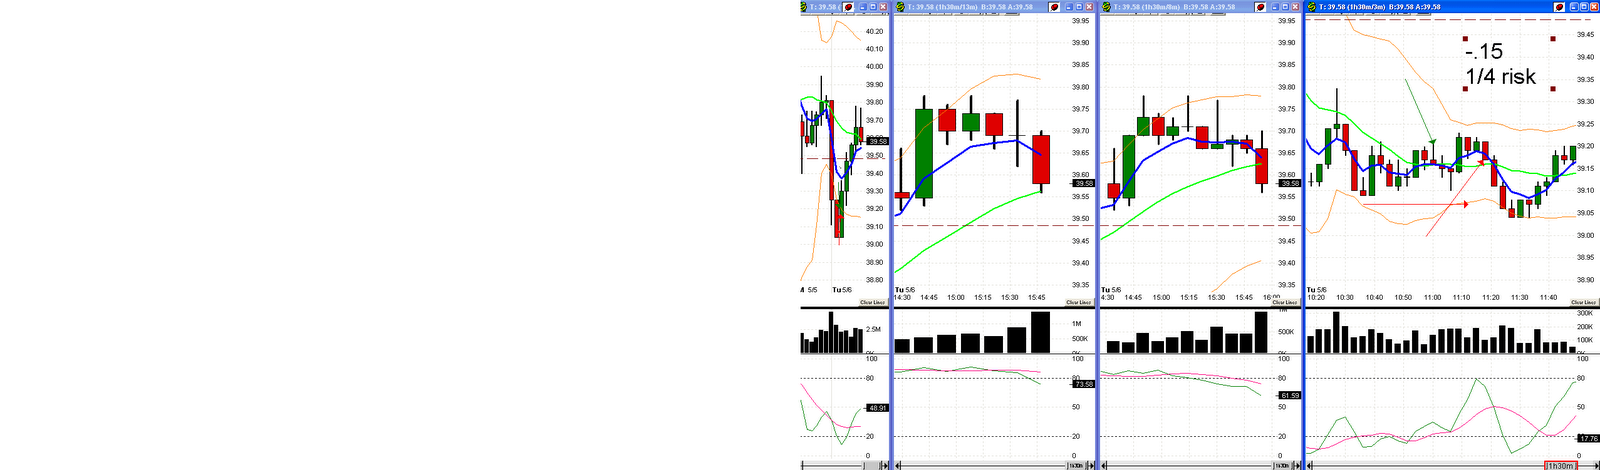This screenshot has height=470, width=1600.
Task: Close the 8m chart window
Action: [x=1295, y=6]
